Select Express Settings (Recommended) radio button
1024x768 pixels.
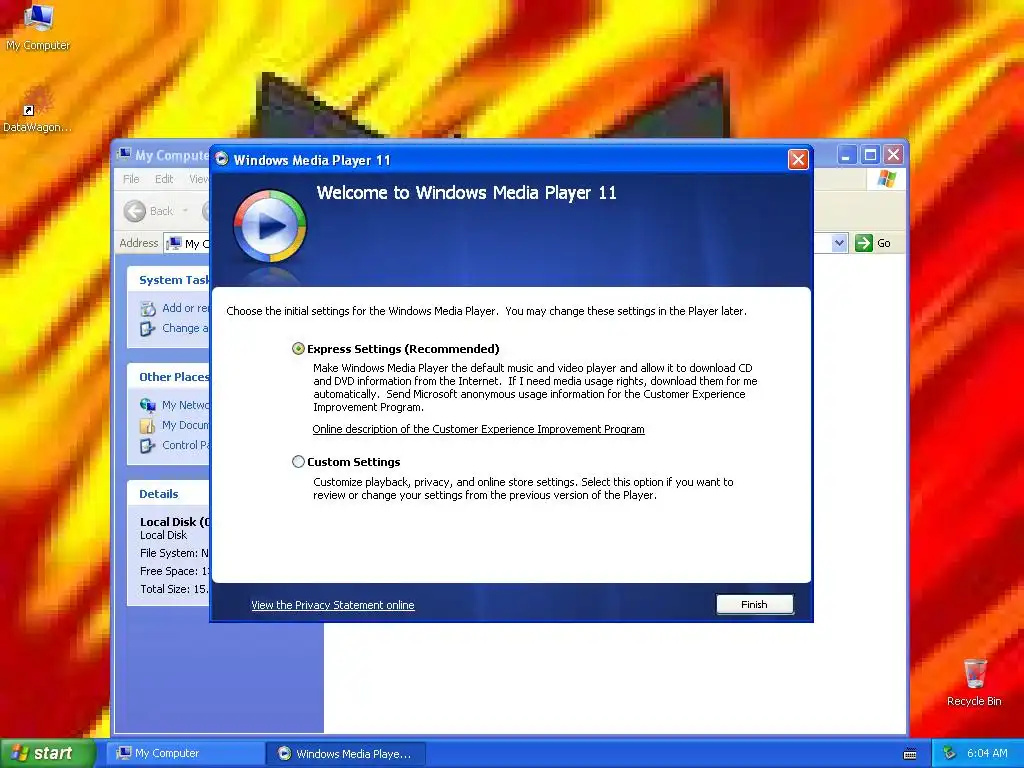point(298,349)
